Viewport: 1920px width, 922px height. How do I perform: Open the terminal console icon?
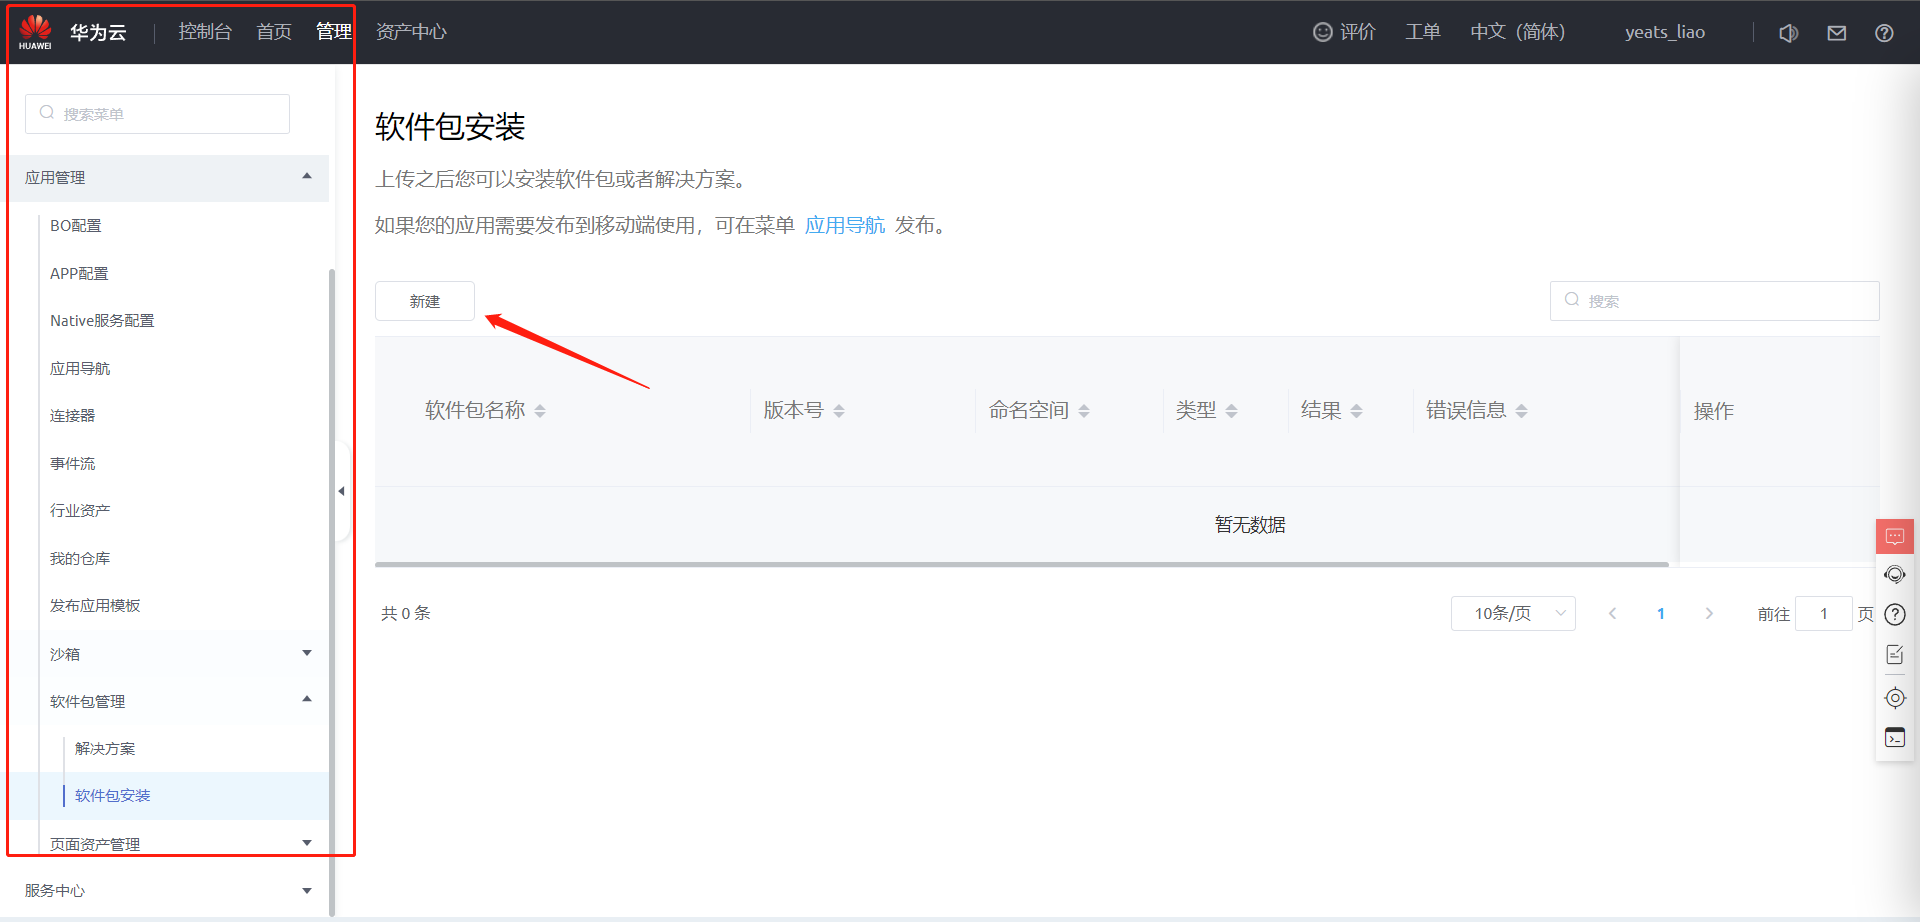[x=1895, y=738]
